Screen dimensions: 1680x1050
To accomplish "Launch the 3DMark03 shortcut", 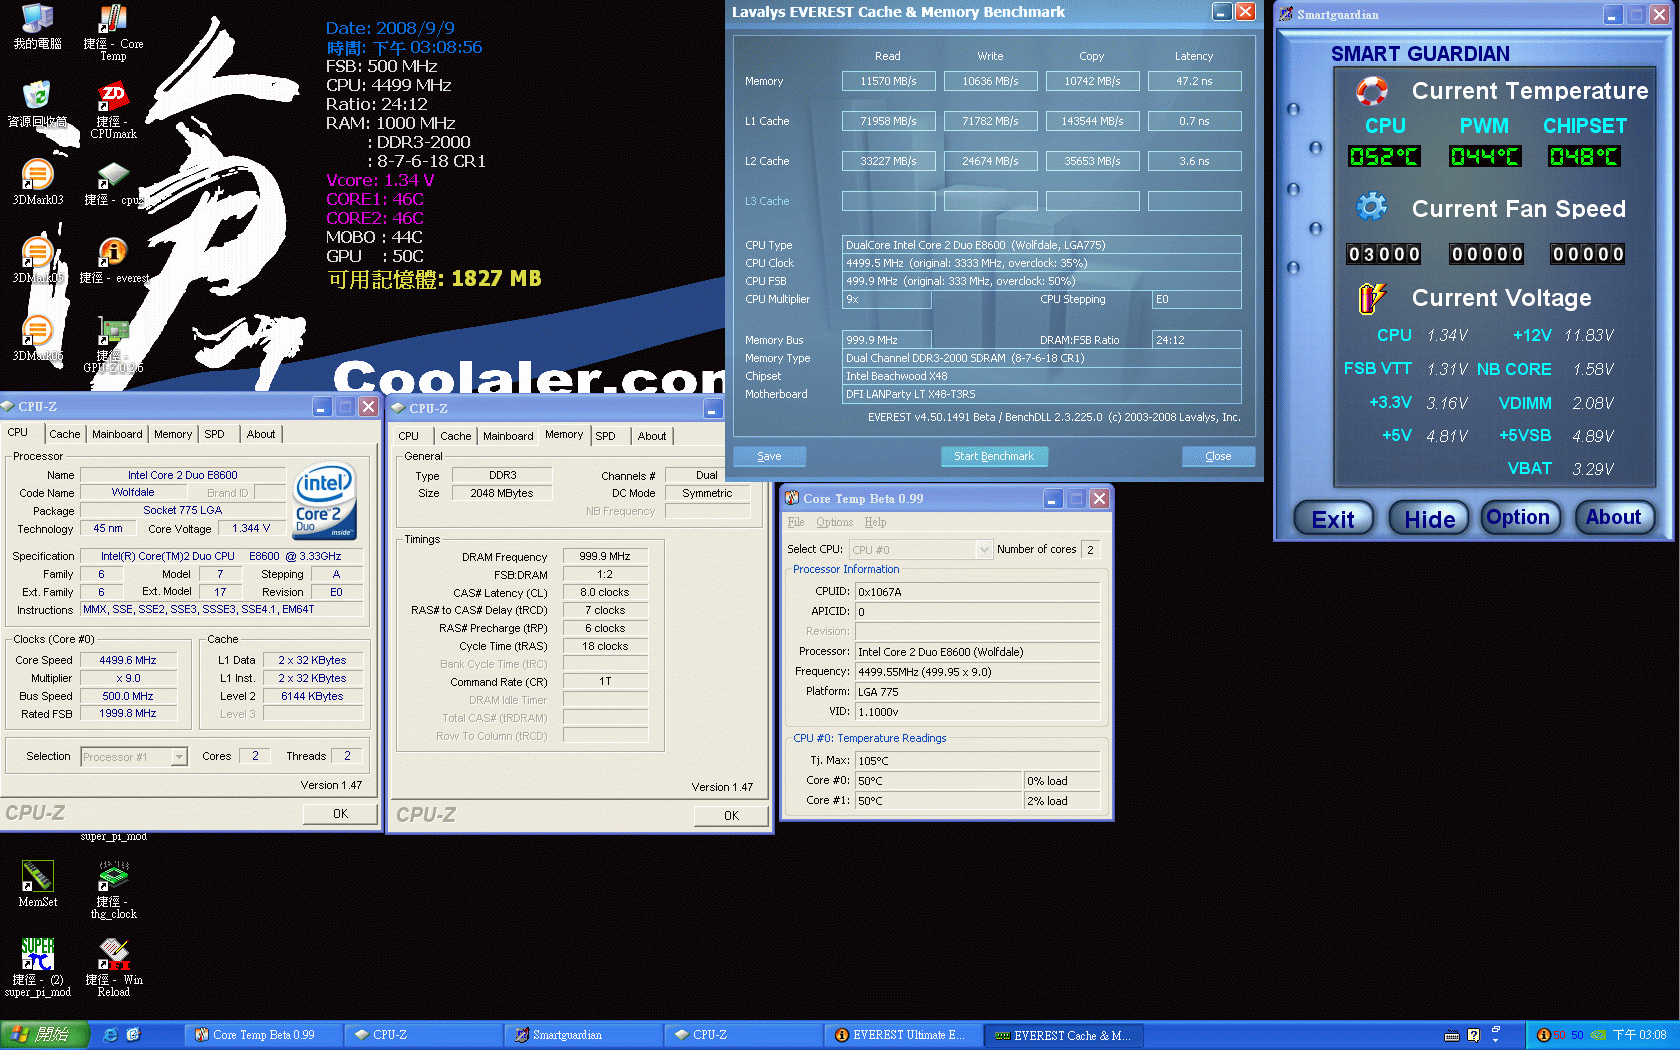I will [37, 182].
